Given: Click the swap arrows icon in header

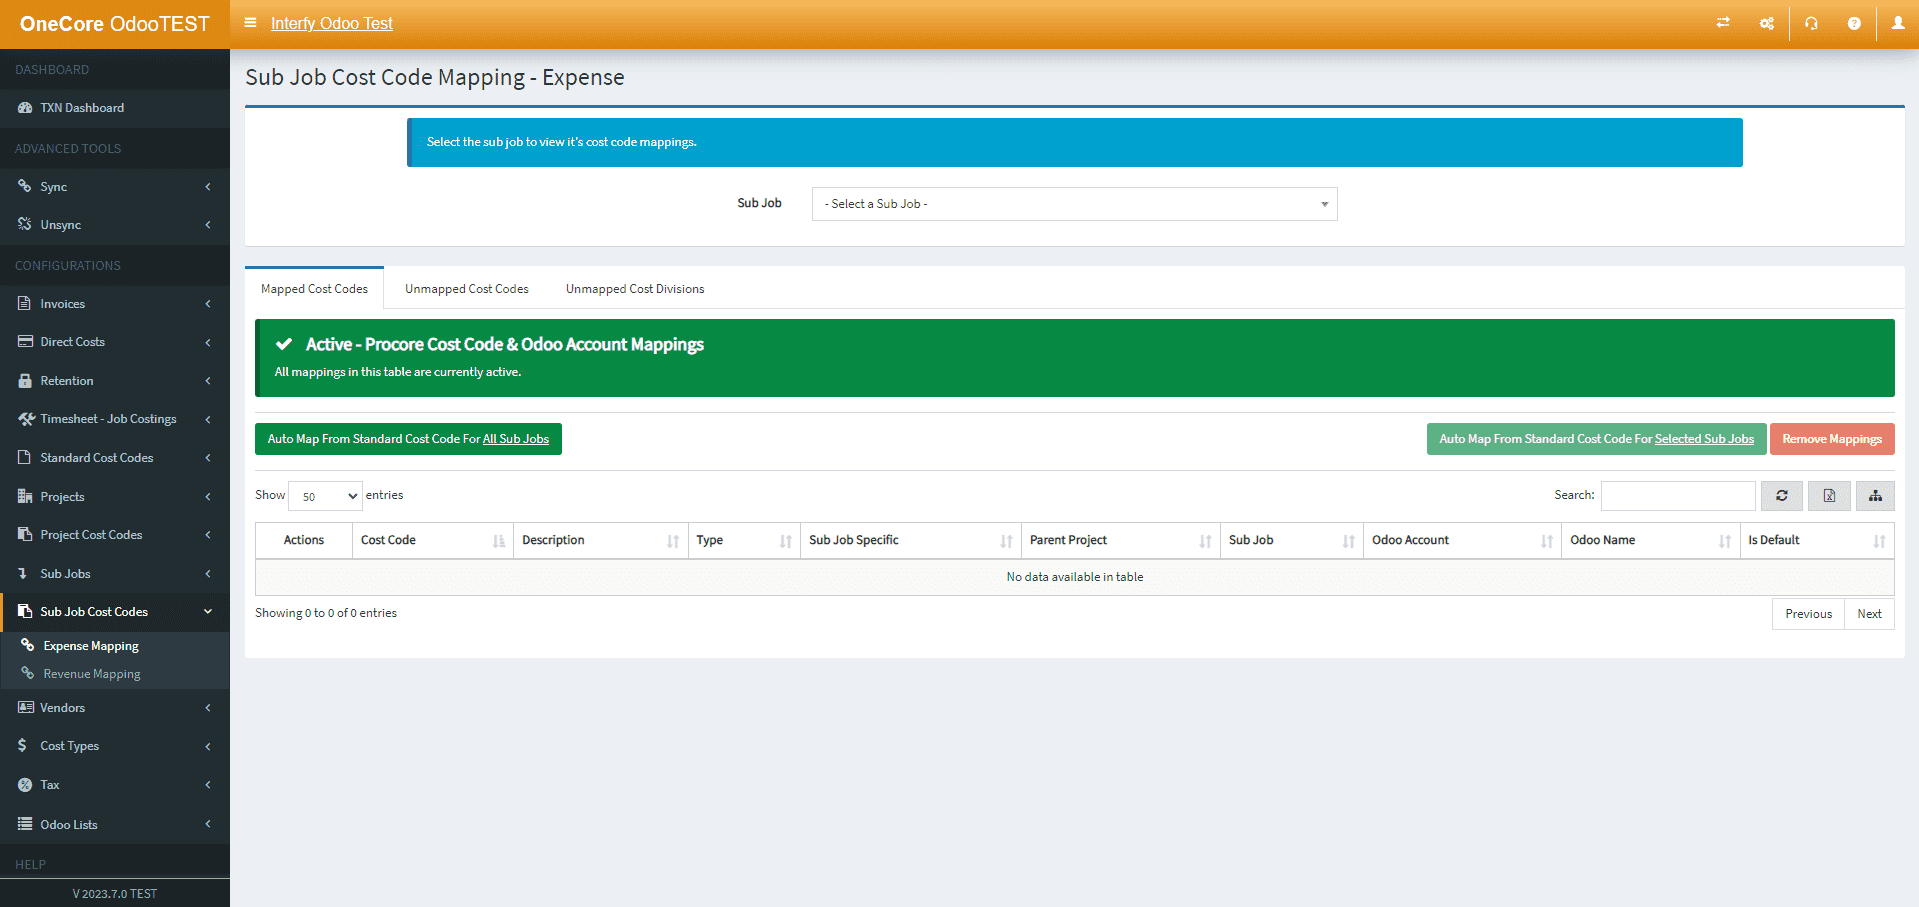Looking at the screenshot, I should [1723, 23].
